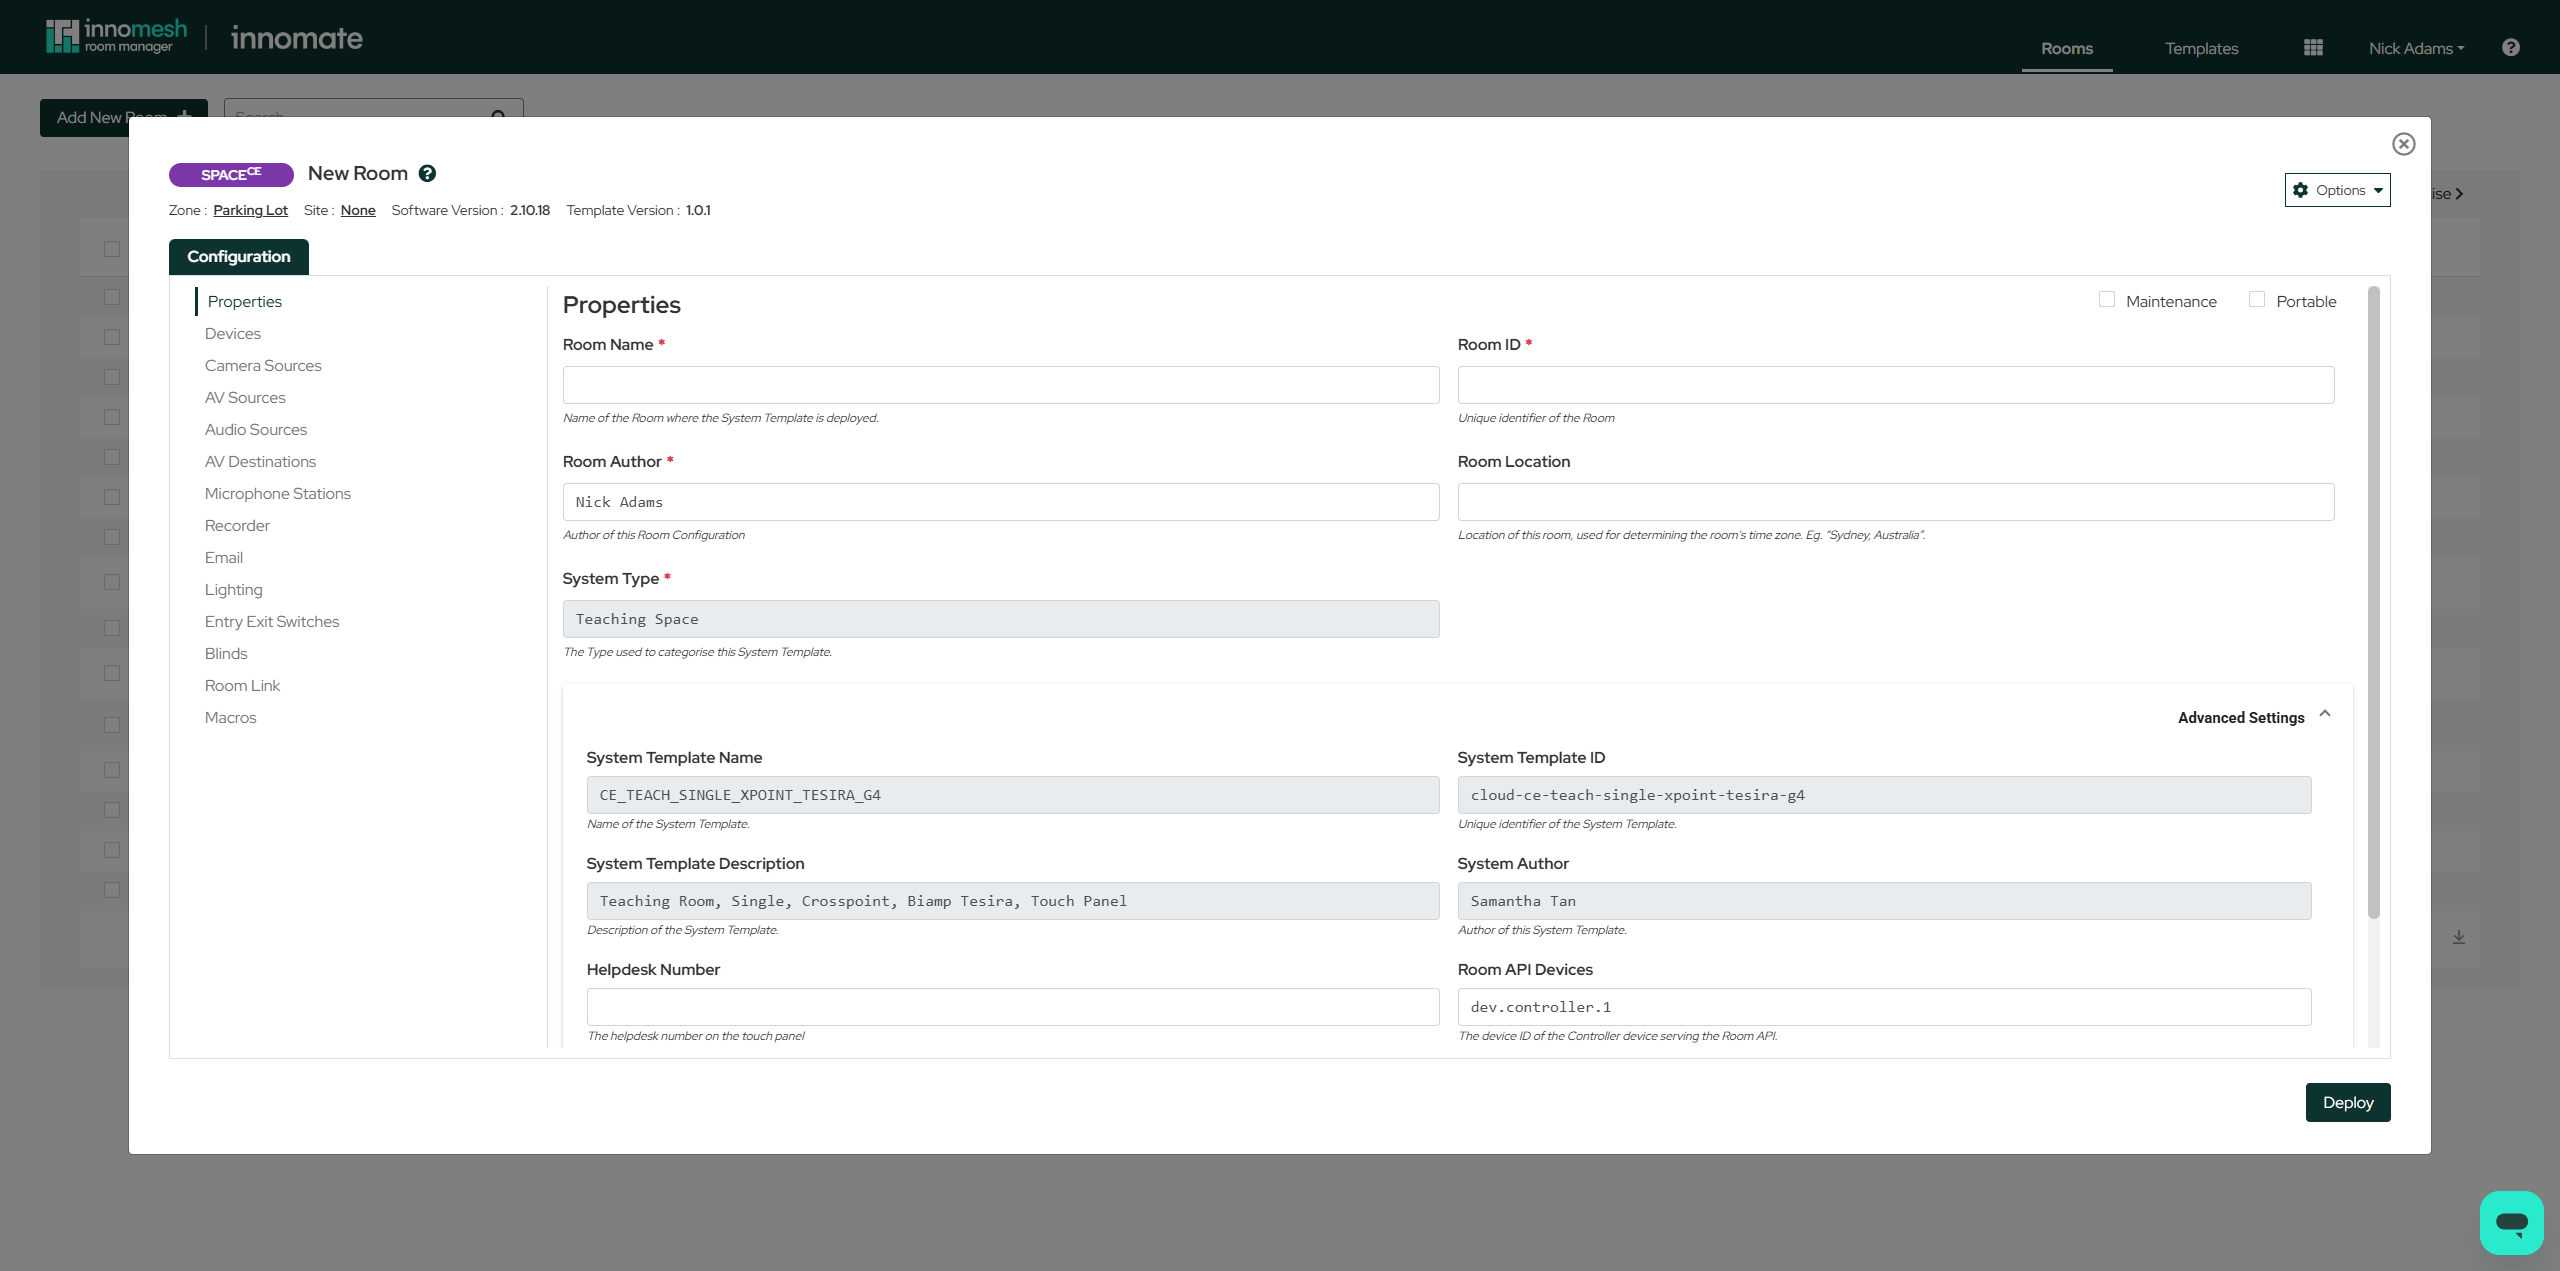Click the System Type field

[1001, 619]
